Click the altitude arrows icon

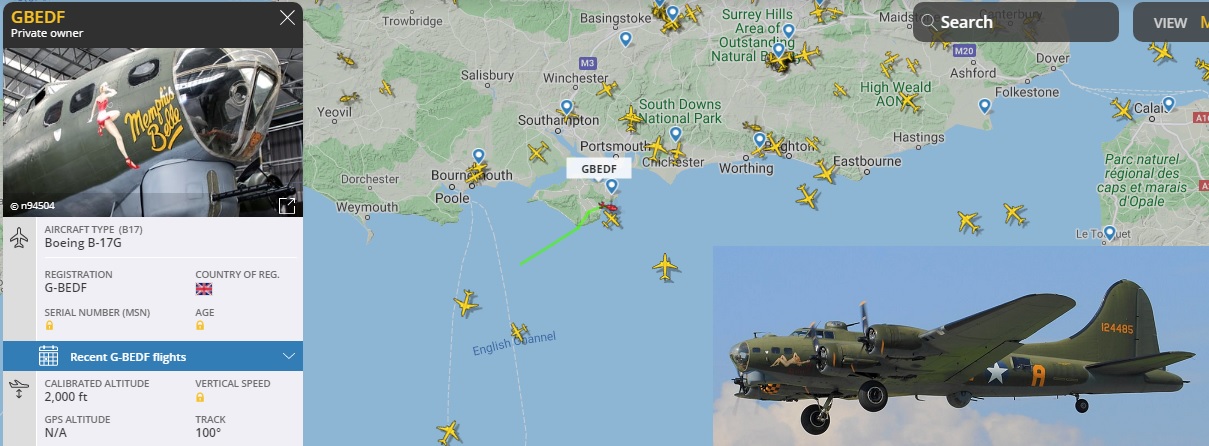point(20,392)
